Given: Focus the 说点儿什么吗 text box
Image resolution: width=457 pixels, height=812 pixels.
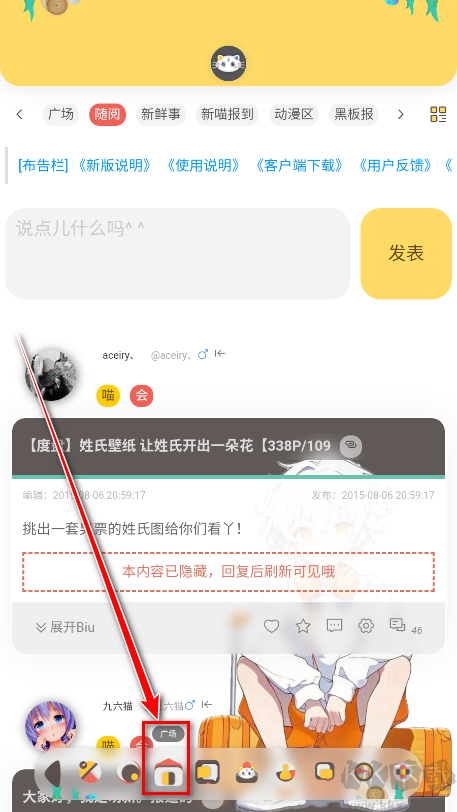Looking at the screenshot, I should (x=178, y=253).
